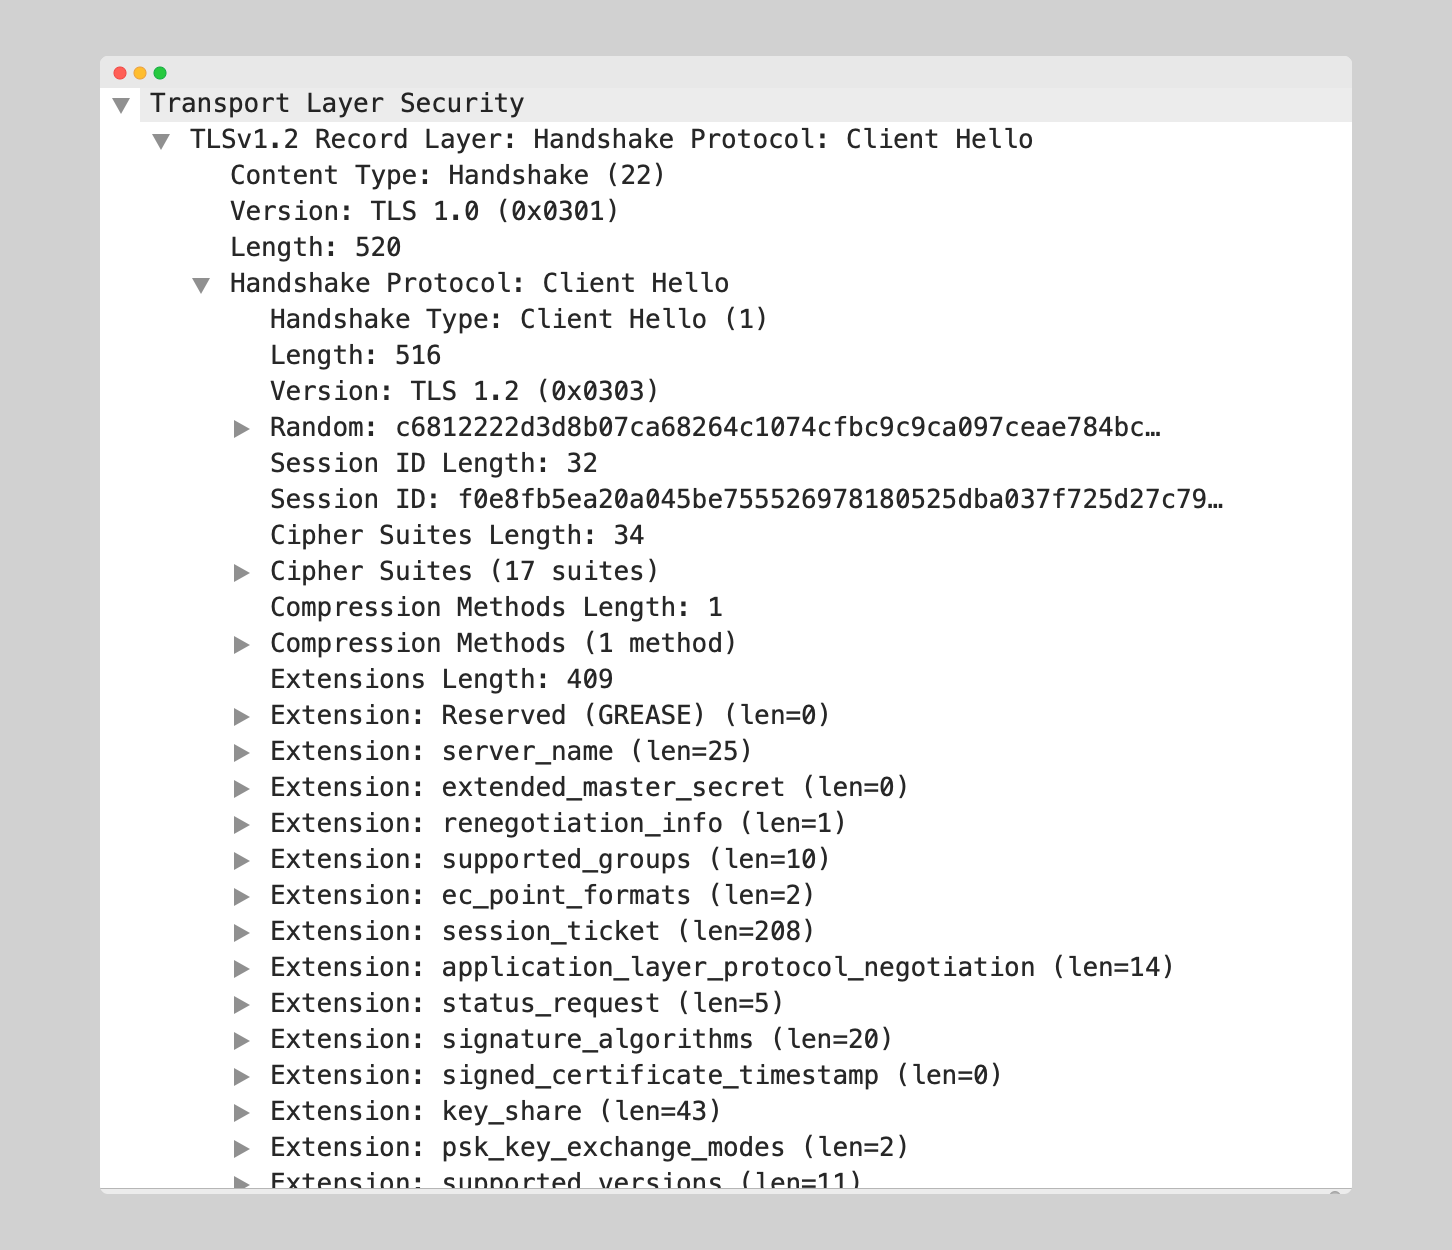Collapse the TLSv1.2 Record Layer node
This screenshot has width=1452, height=1250.
[x=161, y=141]
